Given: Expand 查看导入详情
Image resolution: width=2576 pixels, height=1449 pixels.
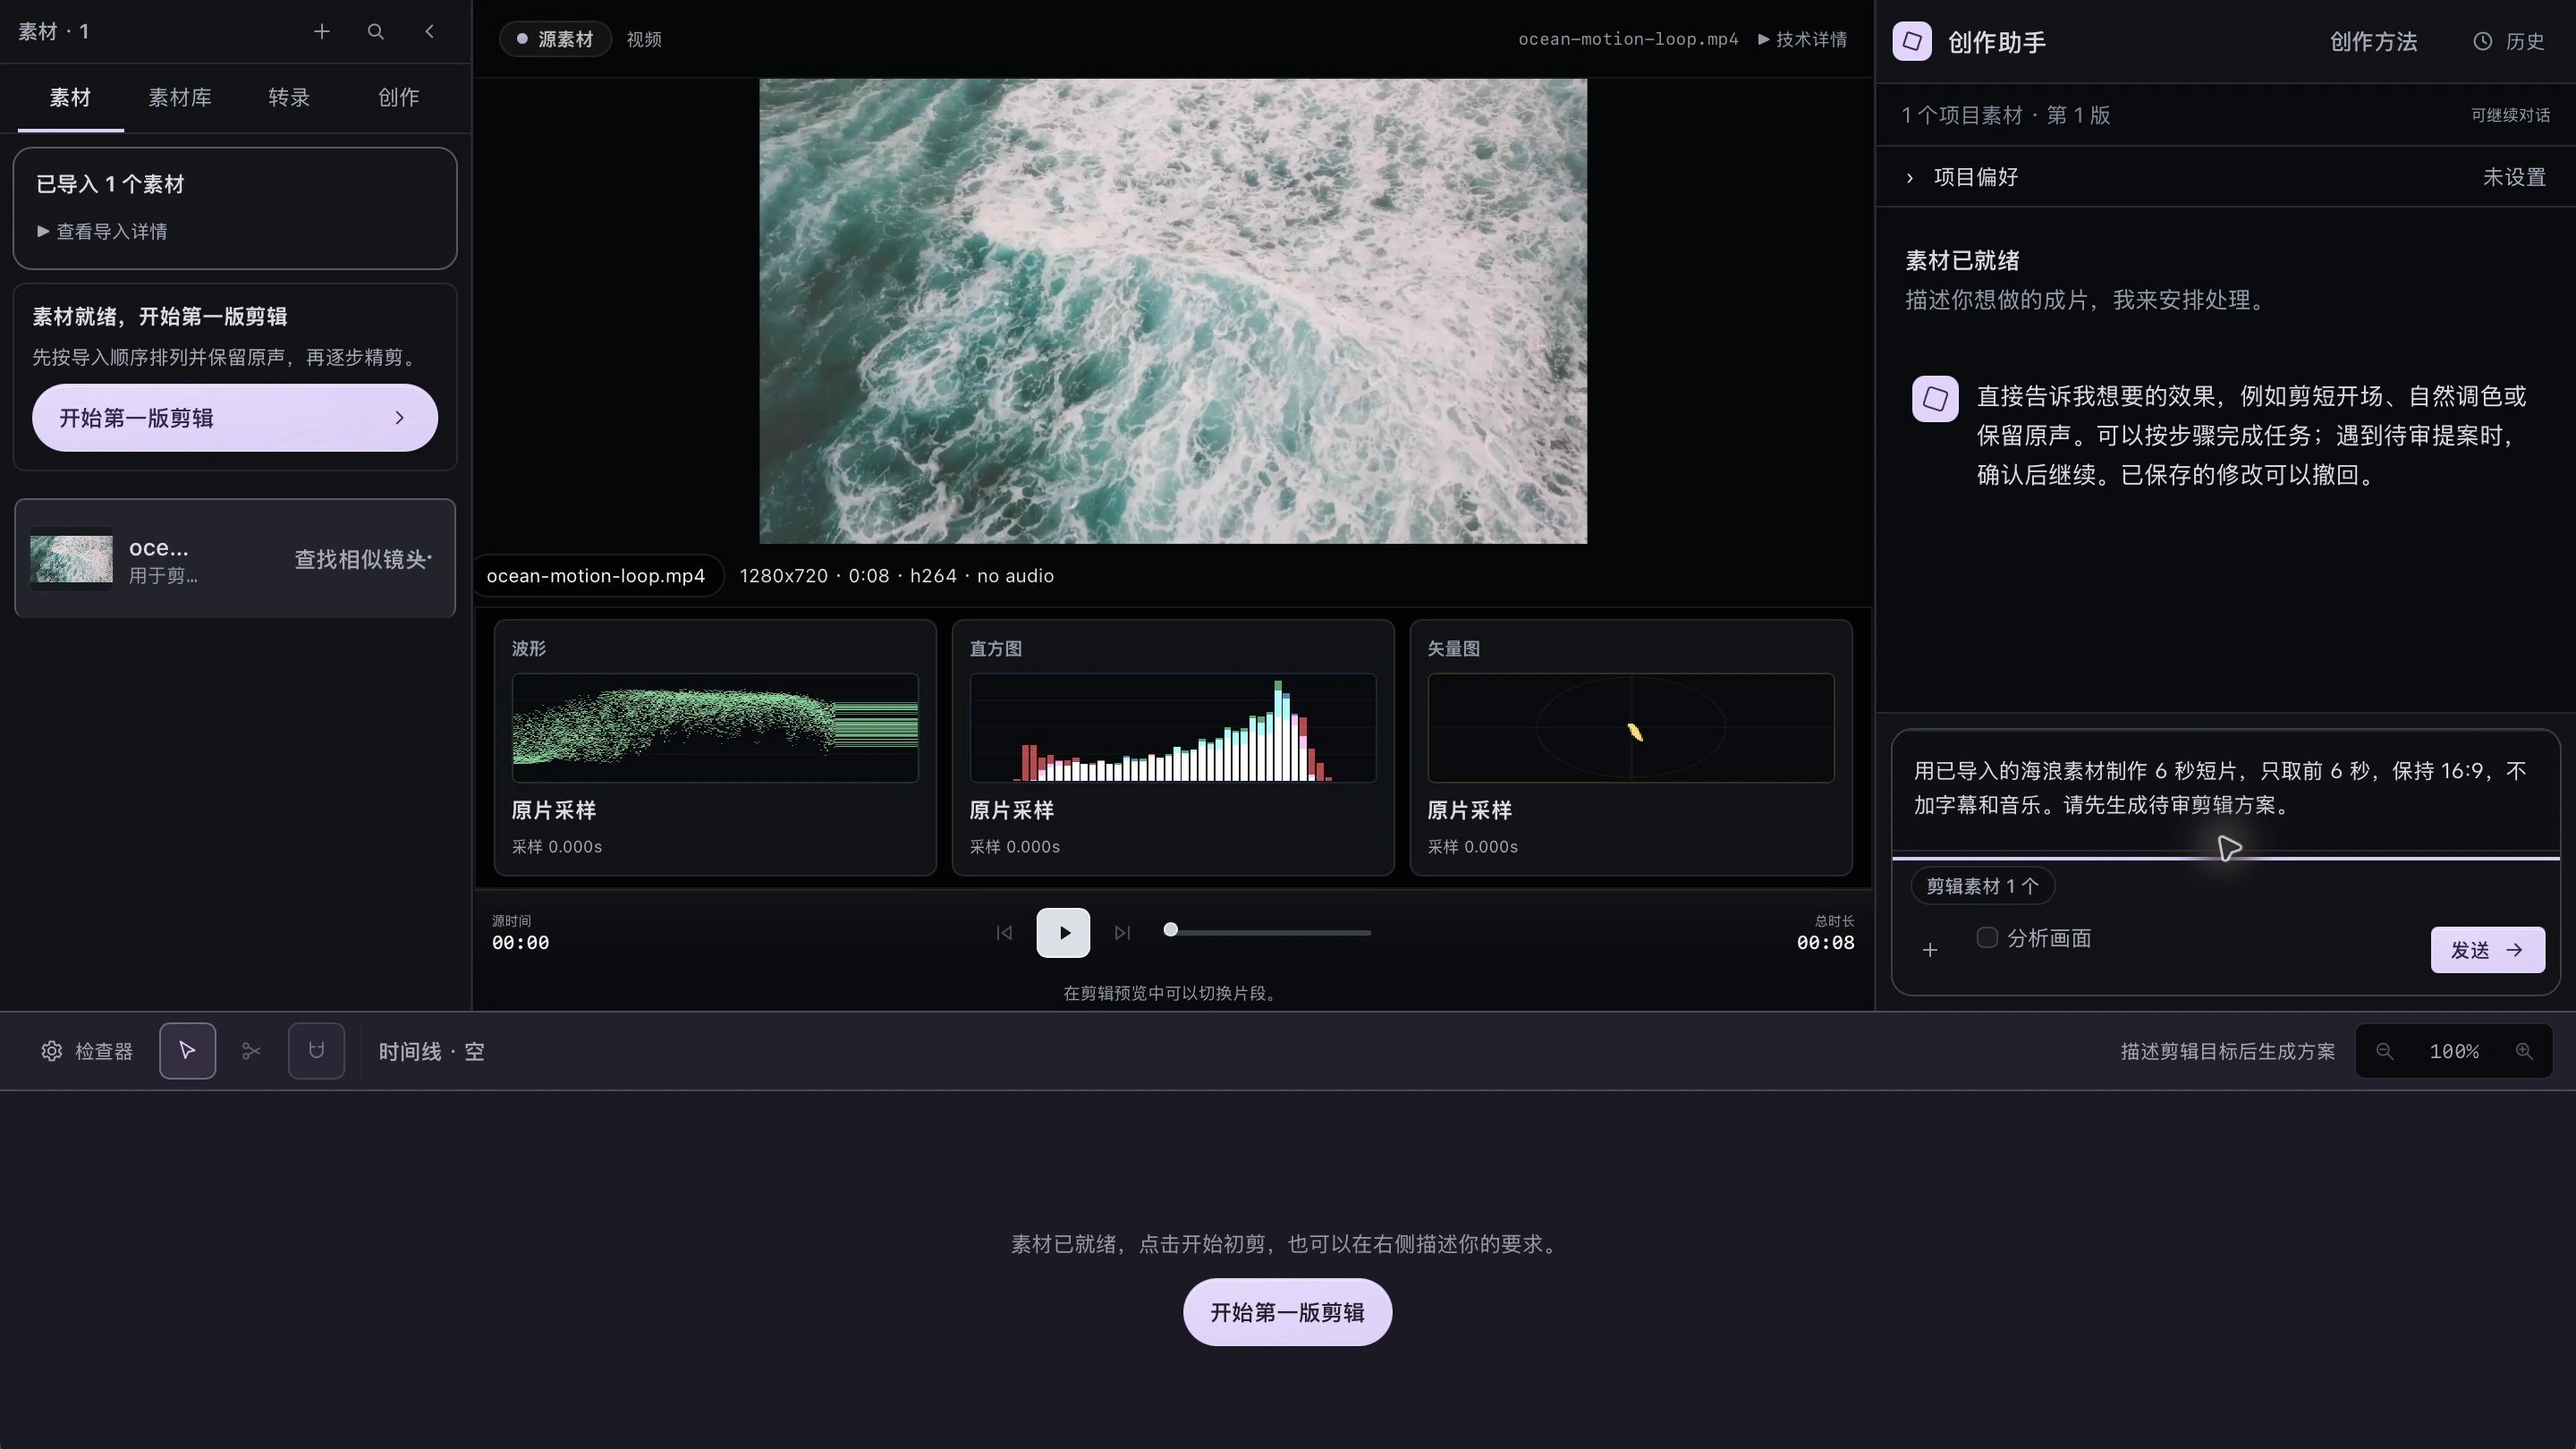Looking at the screenshot, I should coord(102,232).
